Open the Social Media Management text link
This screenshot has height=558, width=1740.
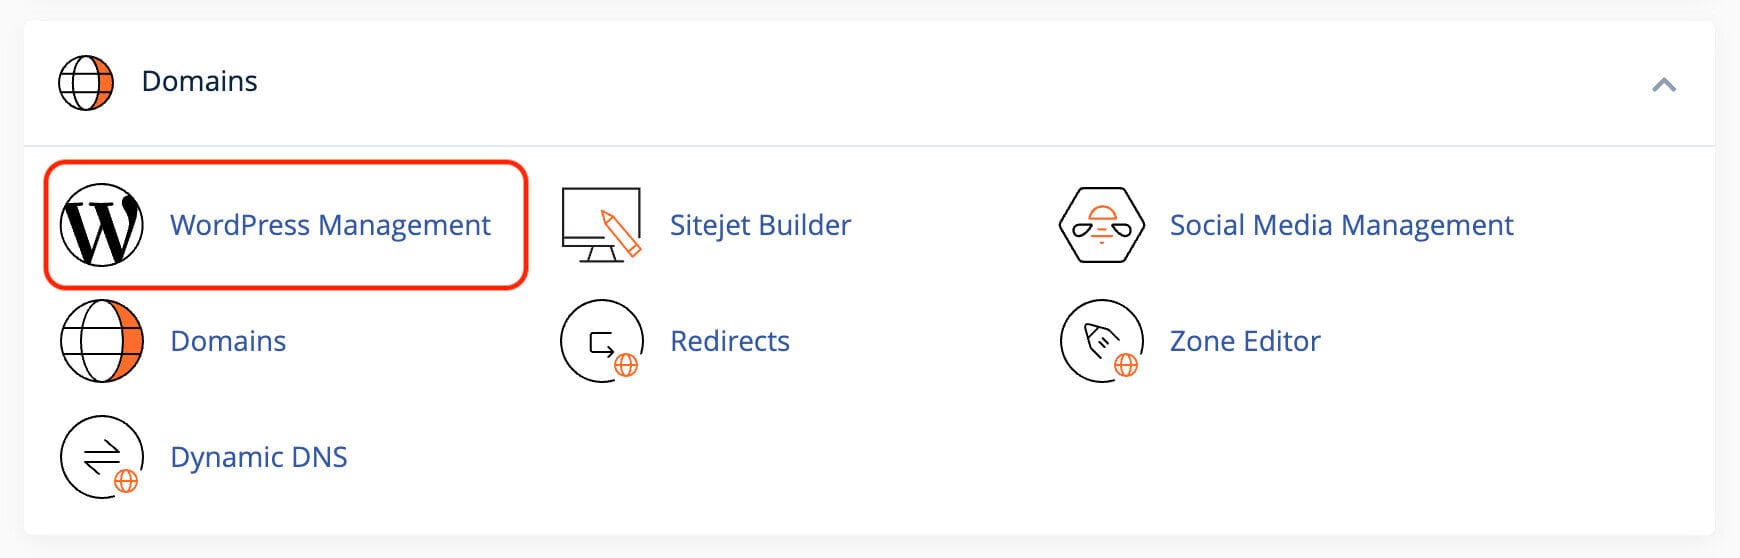1341,225
